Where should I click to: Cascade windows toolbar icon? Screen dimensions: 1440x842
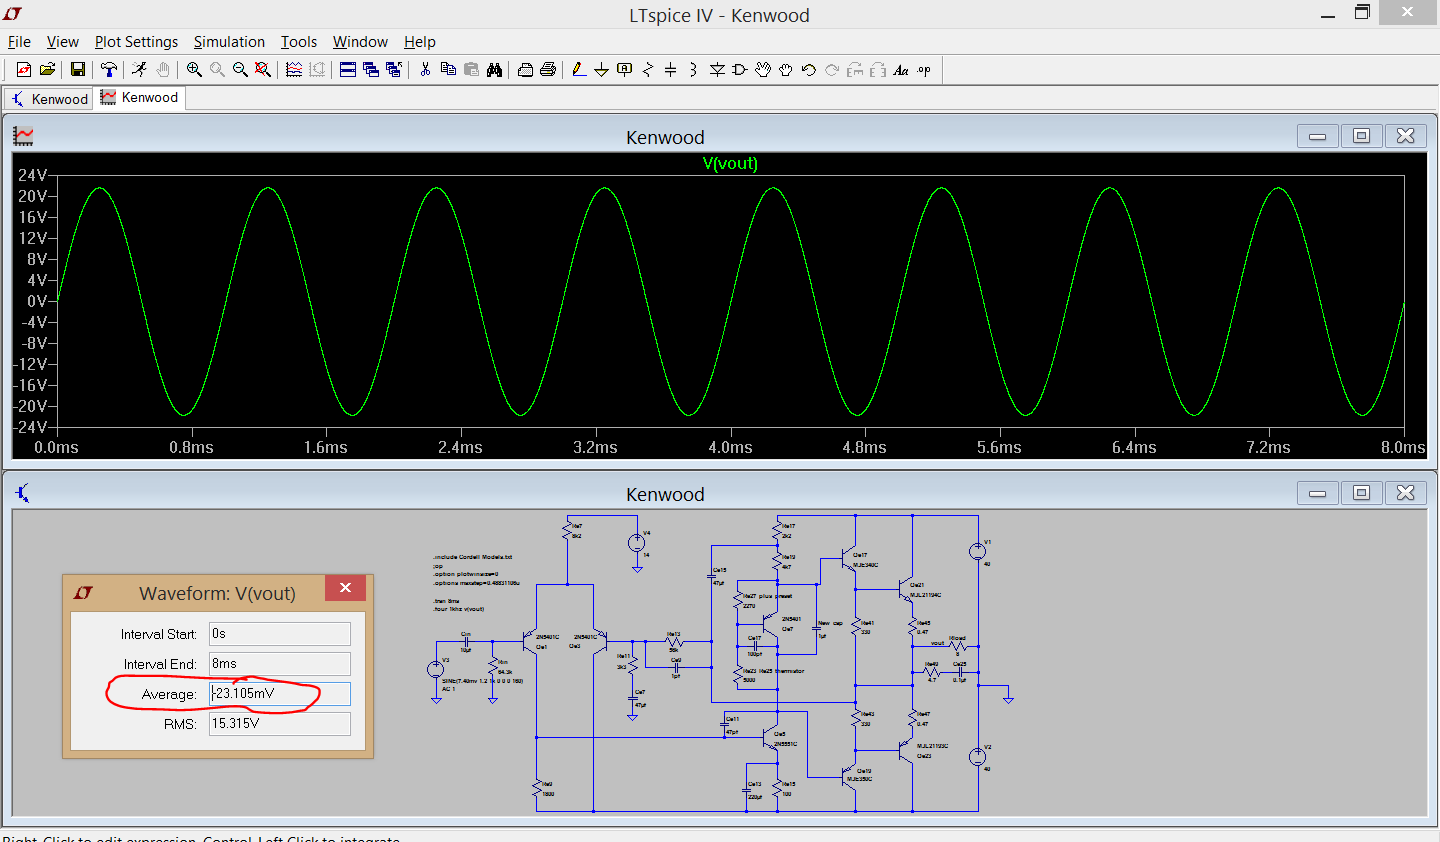[x=371, y=69]
